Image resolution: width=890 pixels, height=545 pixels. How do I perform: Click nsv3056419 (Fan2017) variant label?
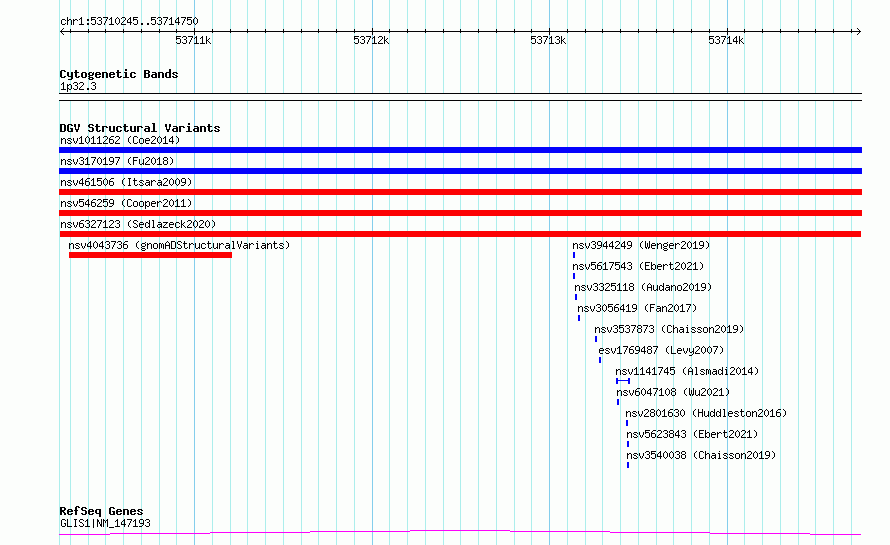pos(637,308)
